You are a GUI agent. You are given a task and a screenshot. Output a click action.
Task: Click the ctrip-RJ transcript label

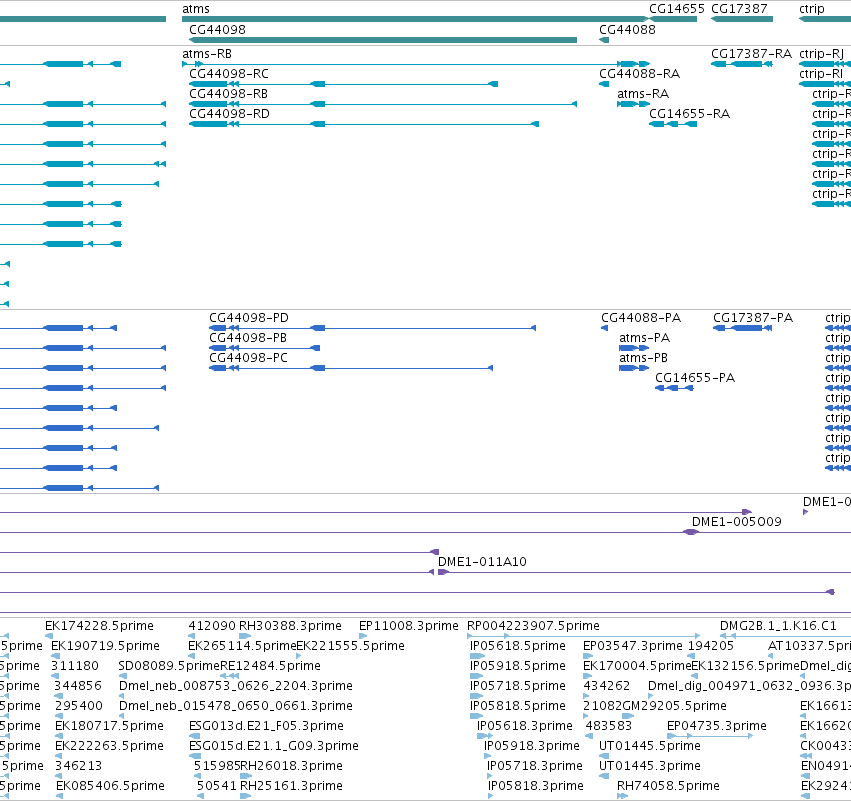click(x=821, y=54)
